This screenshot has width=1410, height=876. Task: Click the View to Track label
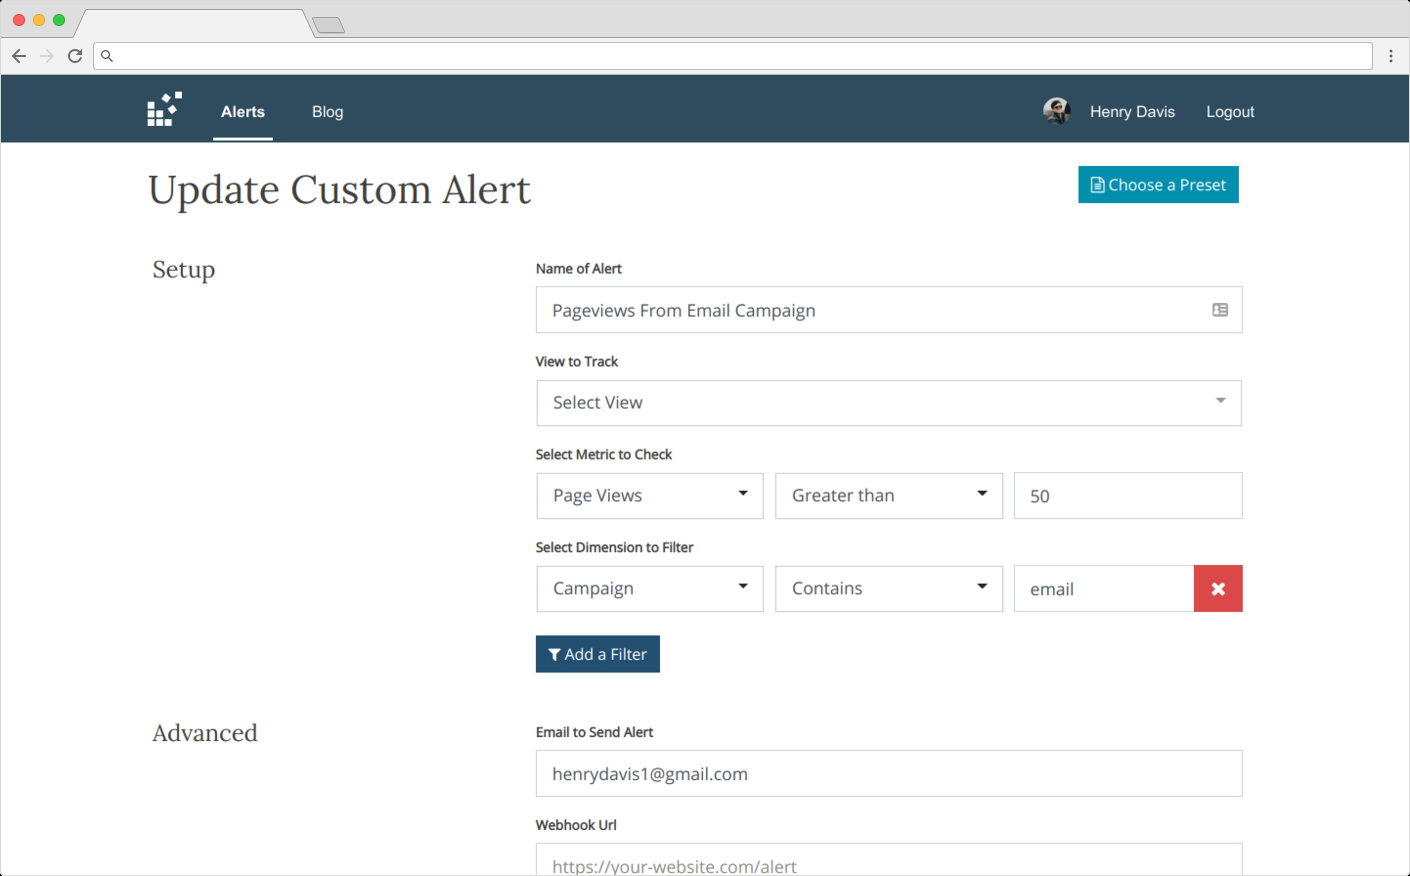click(577, 362)
